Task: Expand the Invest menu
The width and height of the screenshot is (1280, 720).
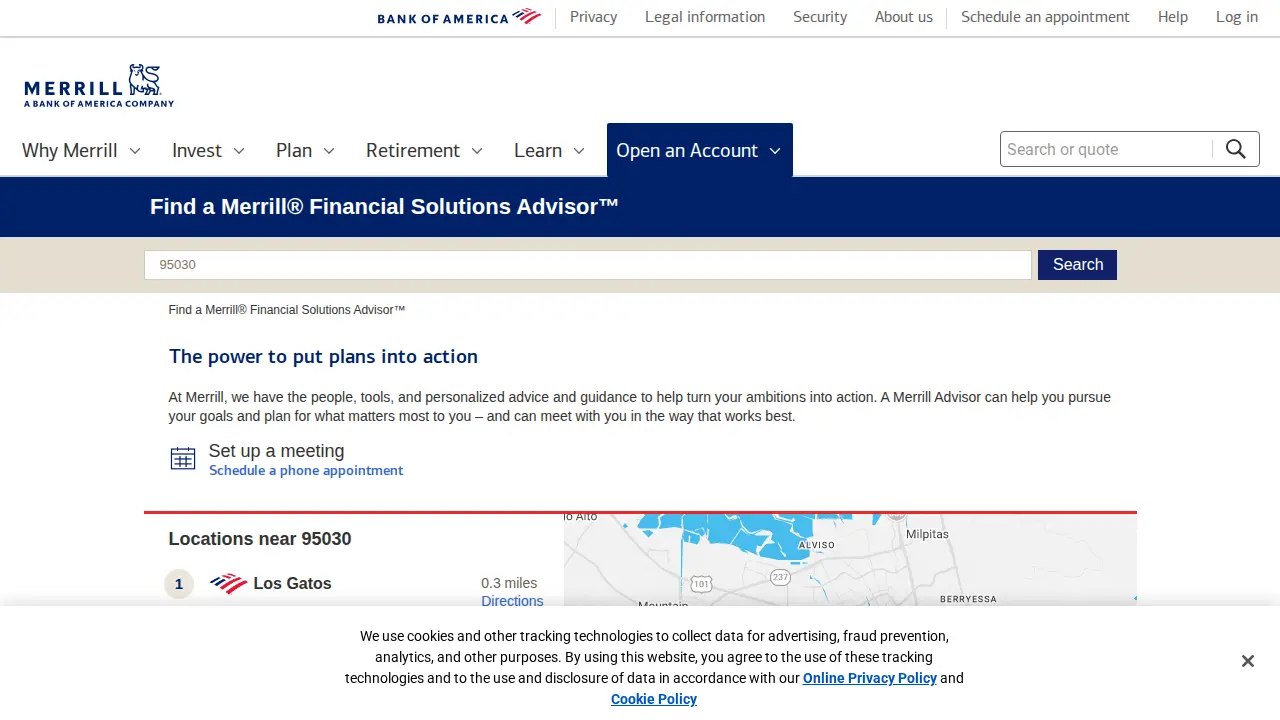Action: pos(208,150)
